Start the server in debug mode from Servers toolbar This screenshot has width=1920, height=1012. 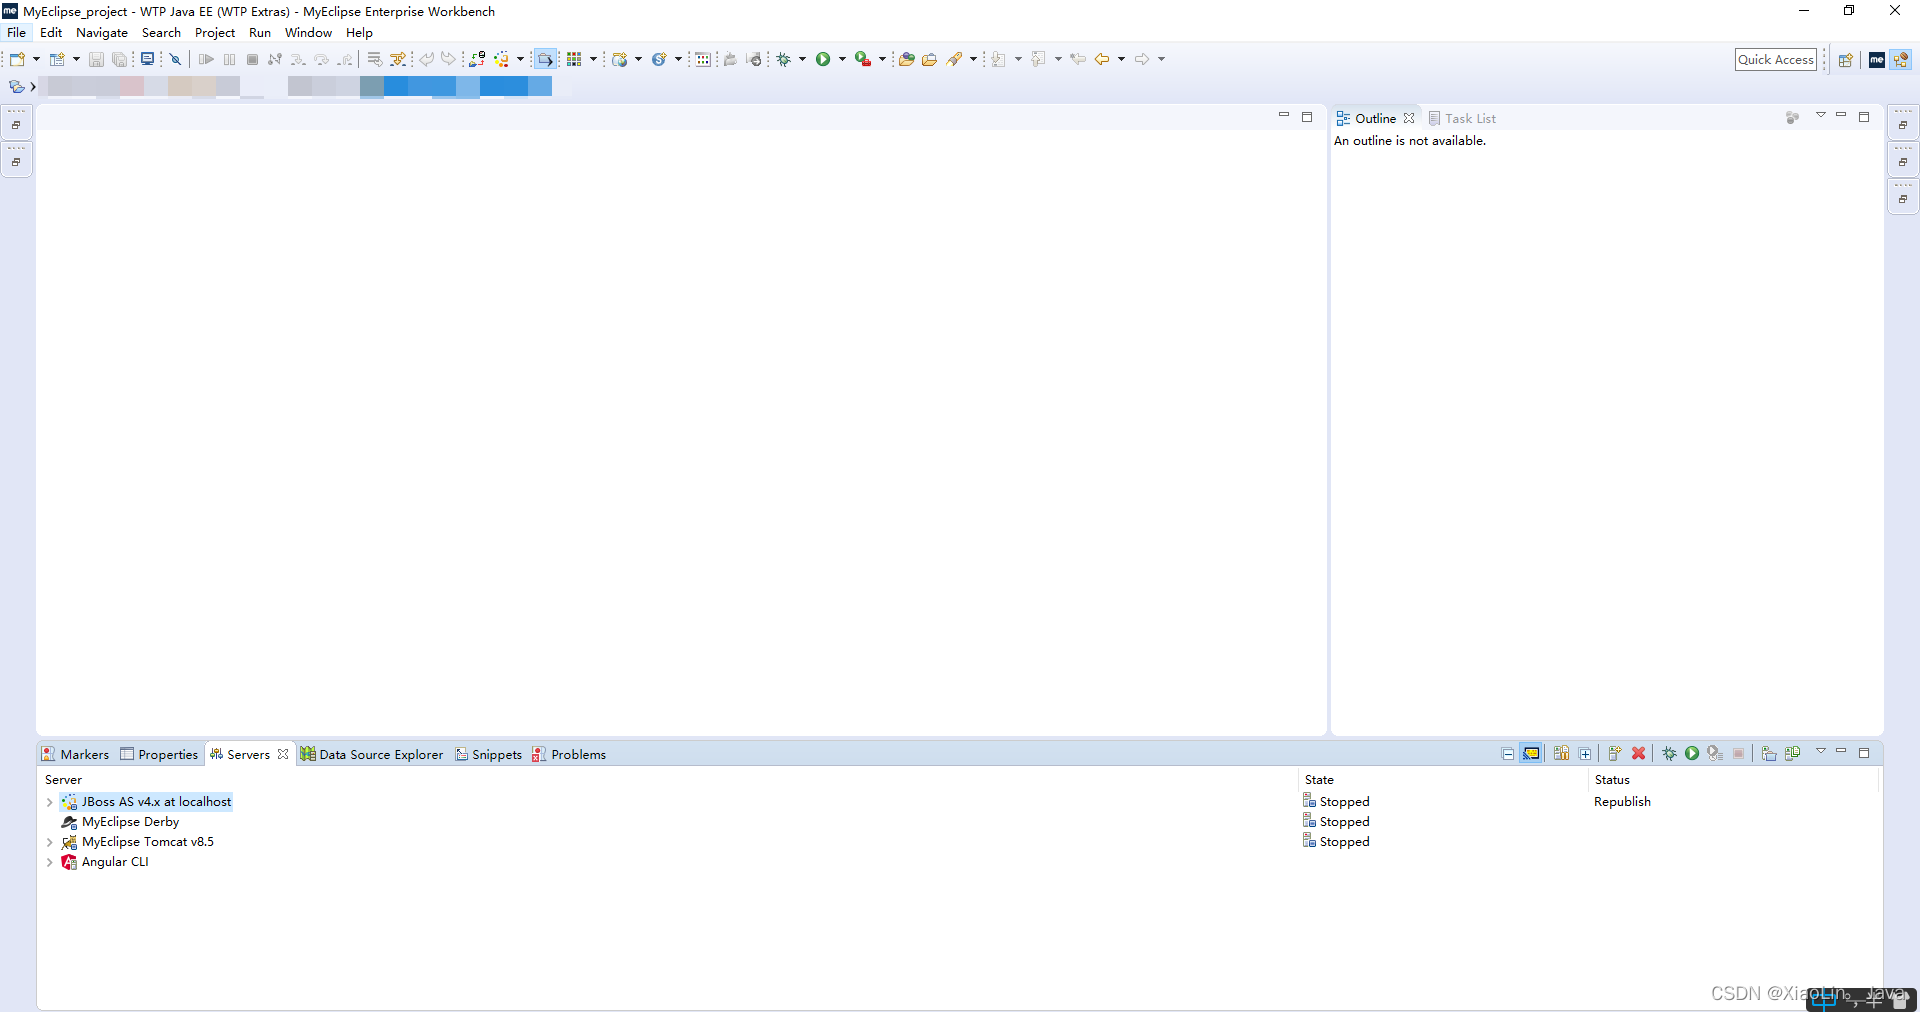tap(1669, 753)
